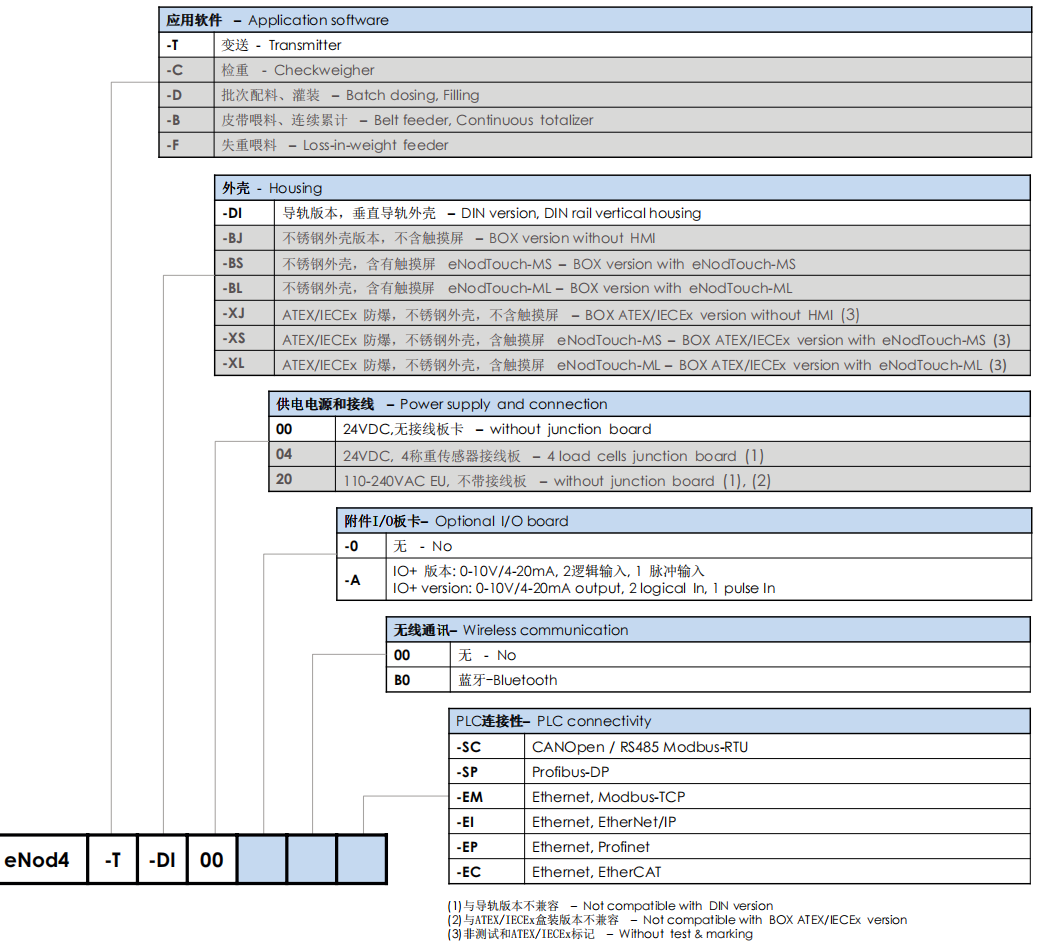Screen dimensions: 1053x947
Task: Click the '-F' Loss-in-weight feeder code
Action: [186, 144]
